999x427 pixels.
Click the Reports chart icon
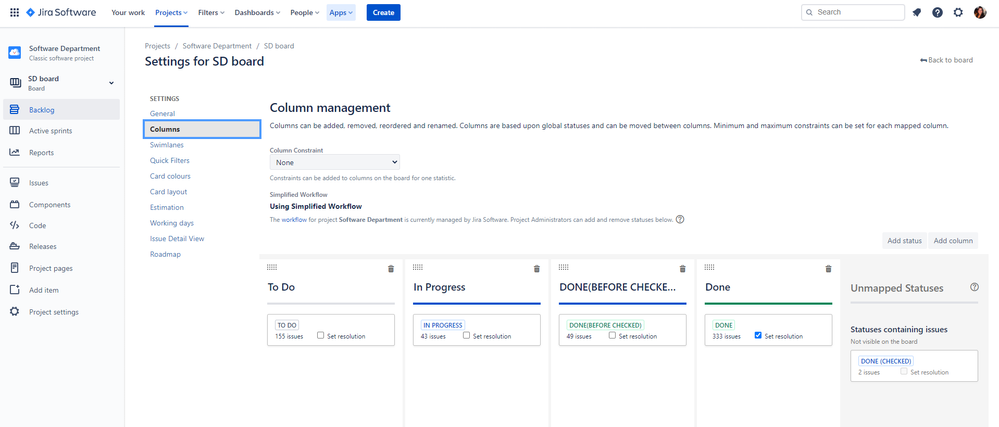coord(15,152)
